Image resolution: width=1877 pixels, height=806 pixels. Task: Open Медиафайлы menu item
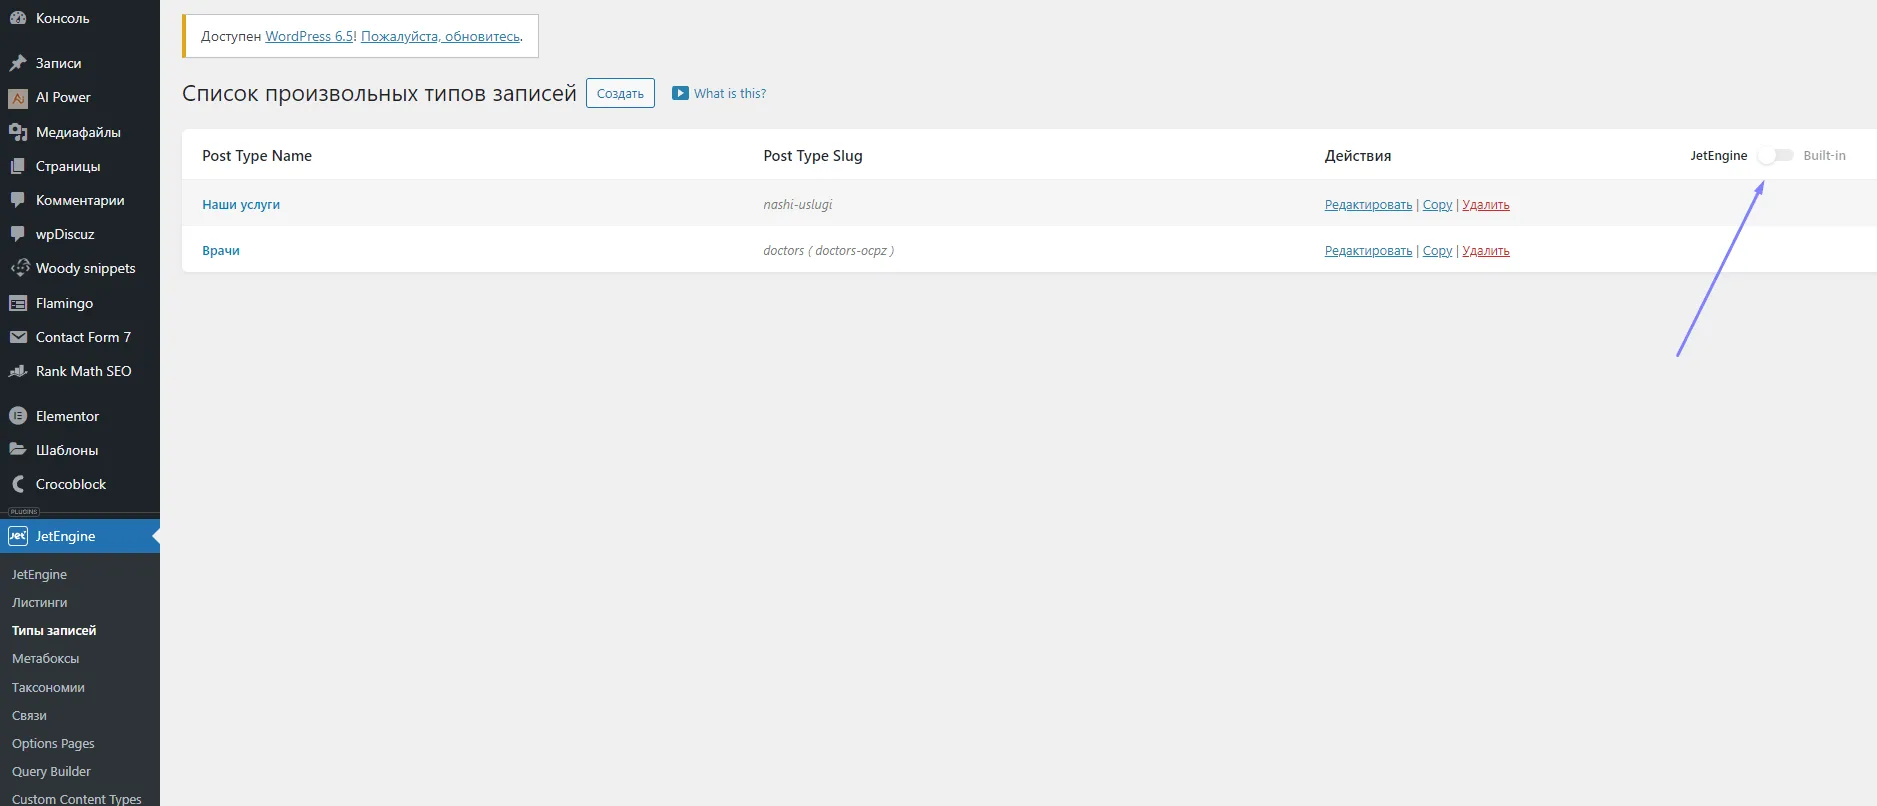80,132
